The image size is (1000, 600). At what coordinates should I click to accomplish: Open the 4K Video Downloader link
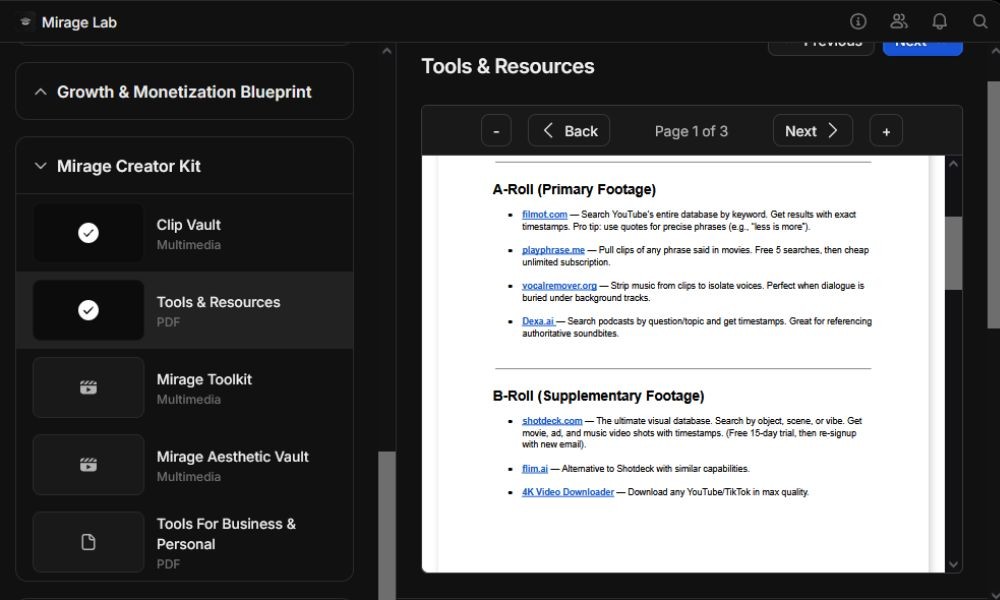568,492
